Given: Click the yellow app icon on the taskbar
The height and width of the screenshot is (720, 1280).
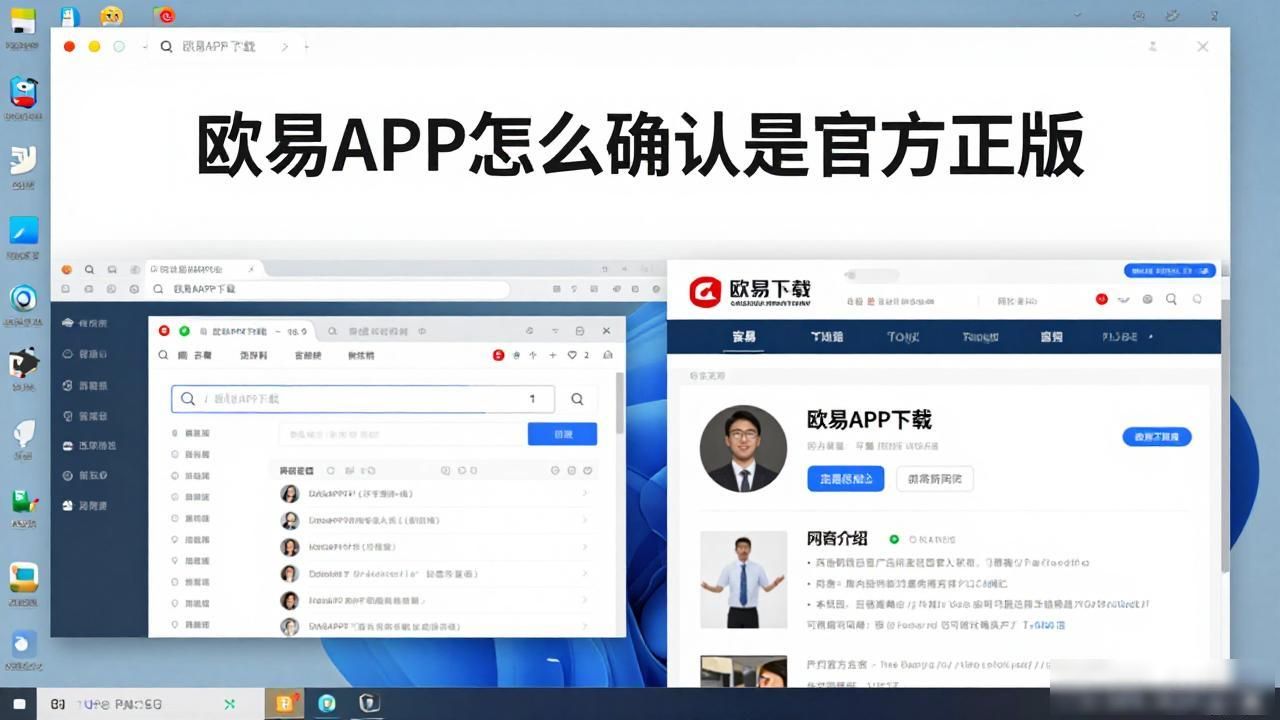Looking at the screenshot, I should (x=284, y=703).
